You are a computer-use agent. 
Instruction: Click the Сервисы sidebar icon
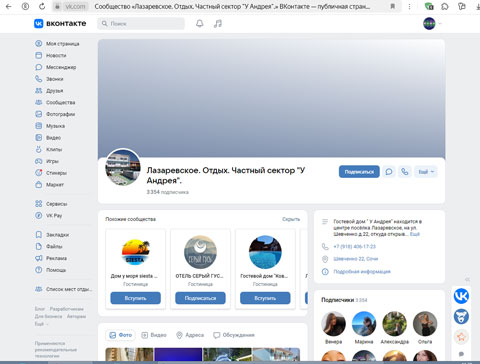[39, 204]
